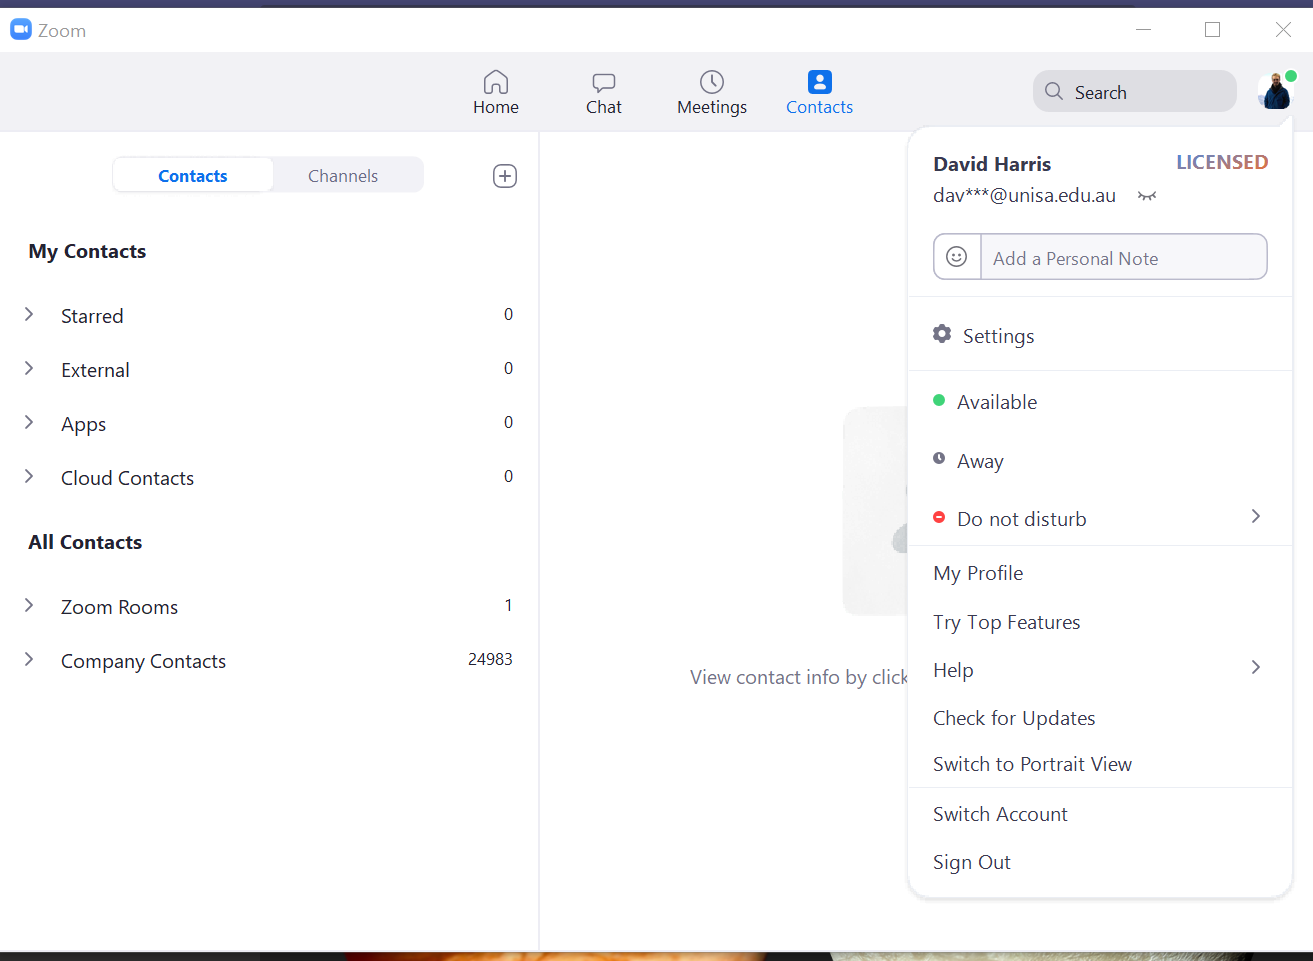
Task: Open the Help submenu arrow
Action: (1256, 668)
